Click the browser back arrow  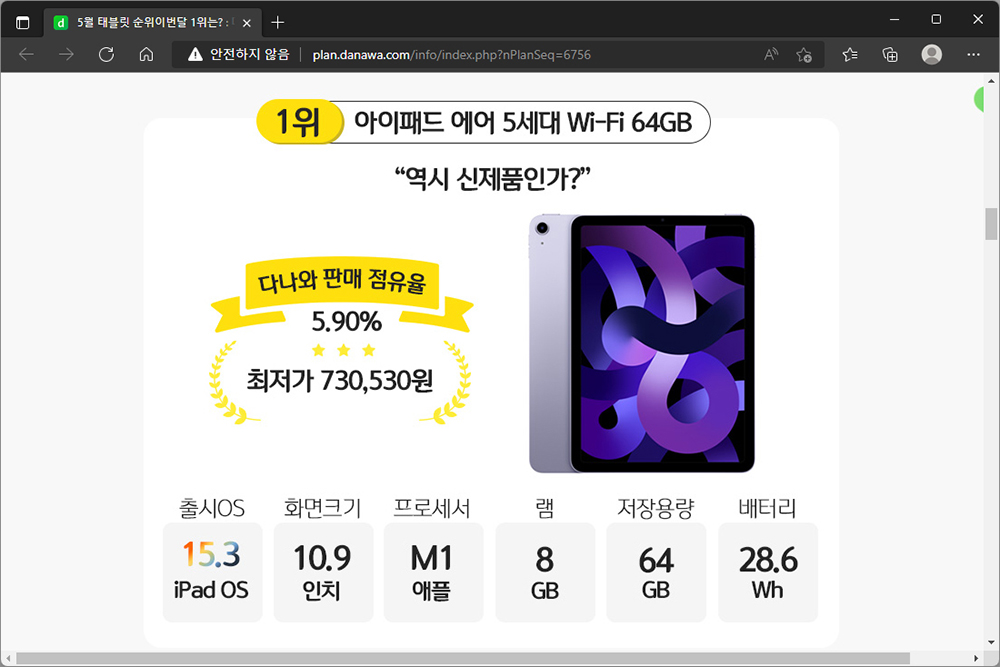click(x=26, y=55)
